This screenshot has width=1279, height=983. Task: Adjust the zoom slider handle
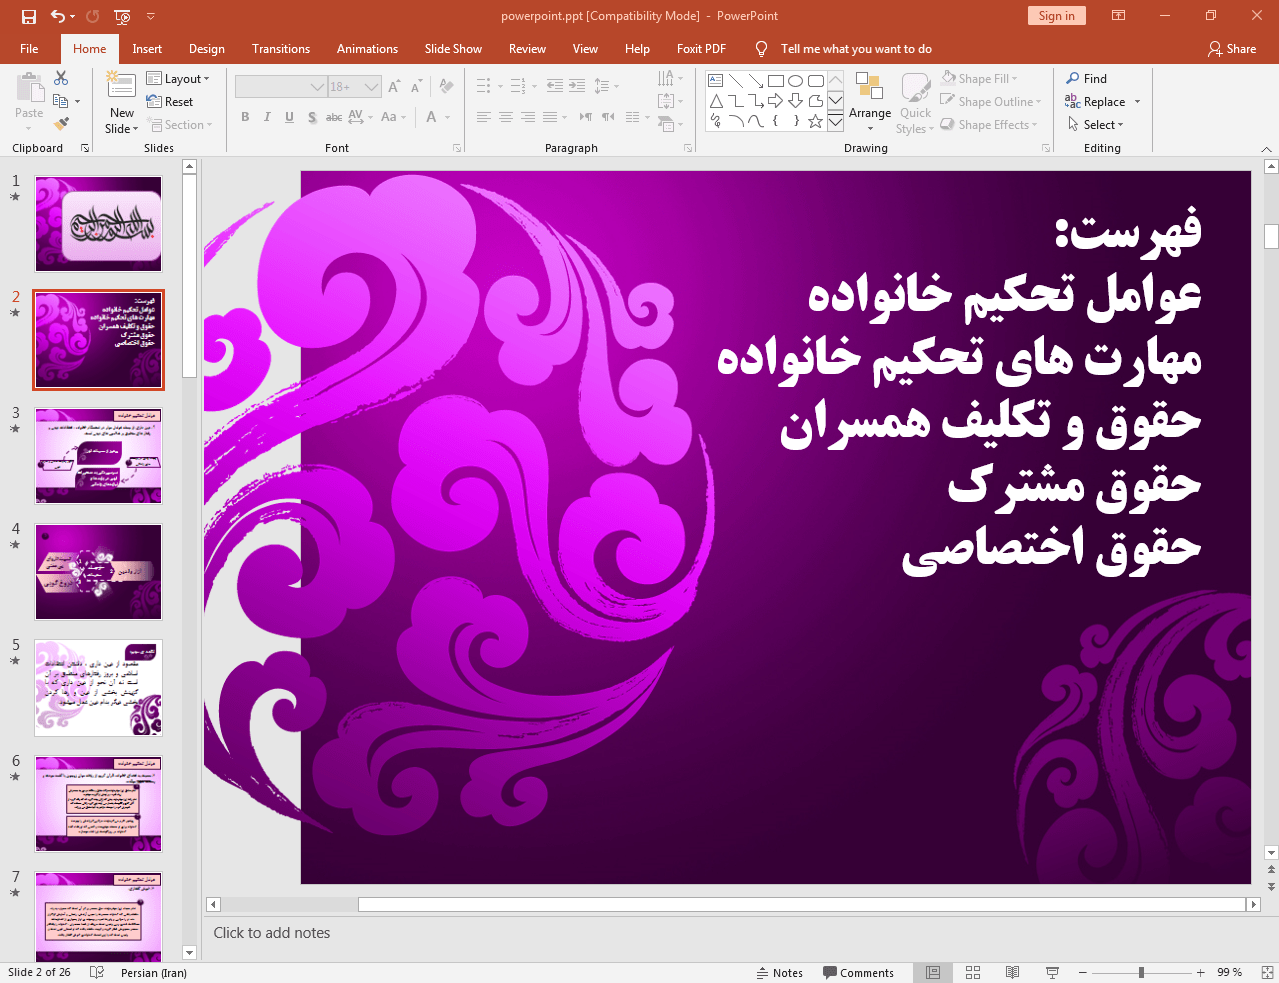[1141, 972]
